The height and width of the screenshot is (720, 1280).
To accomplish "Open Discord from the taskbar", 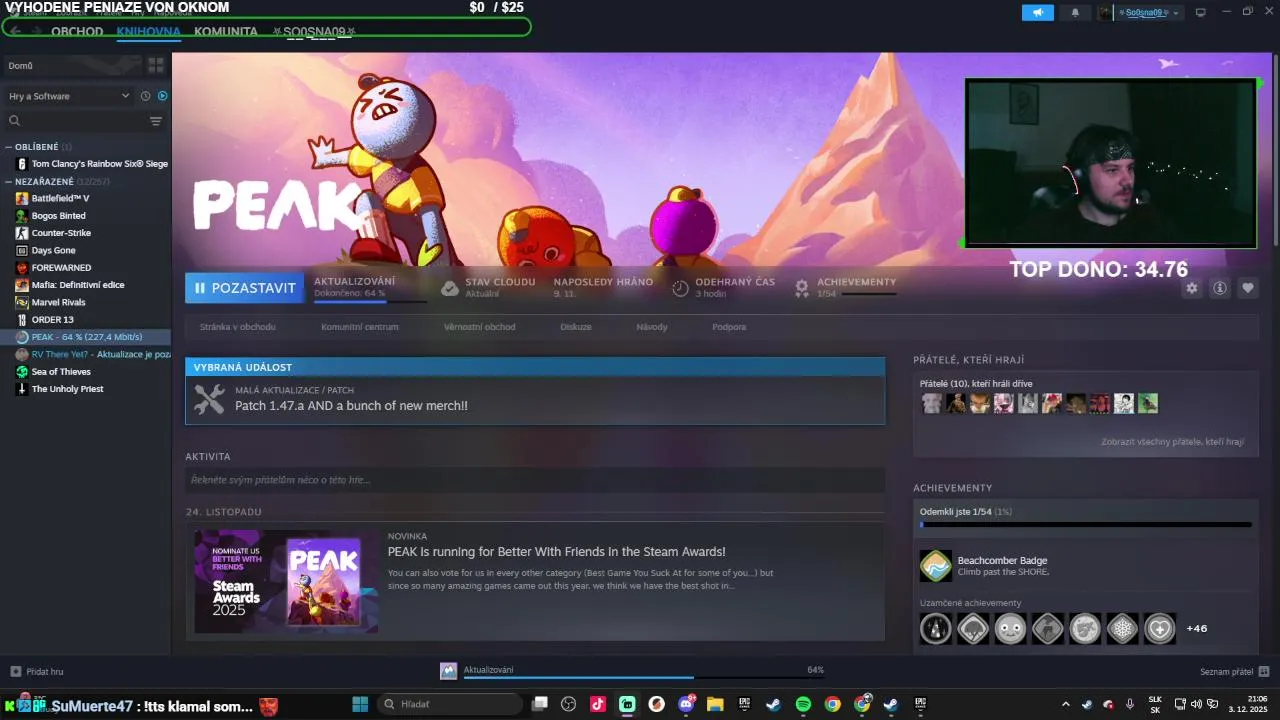I will pos(686,704).
